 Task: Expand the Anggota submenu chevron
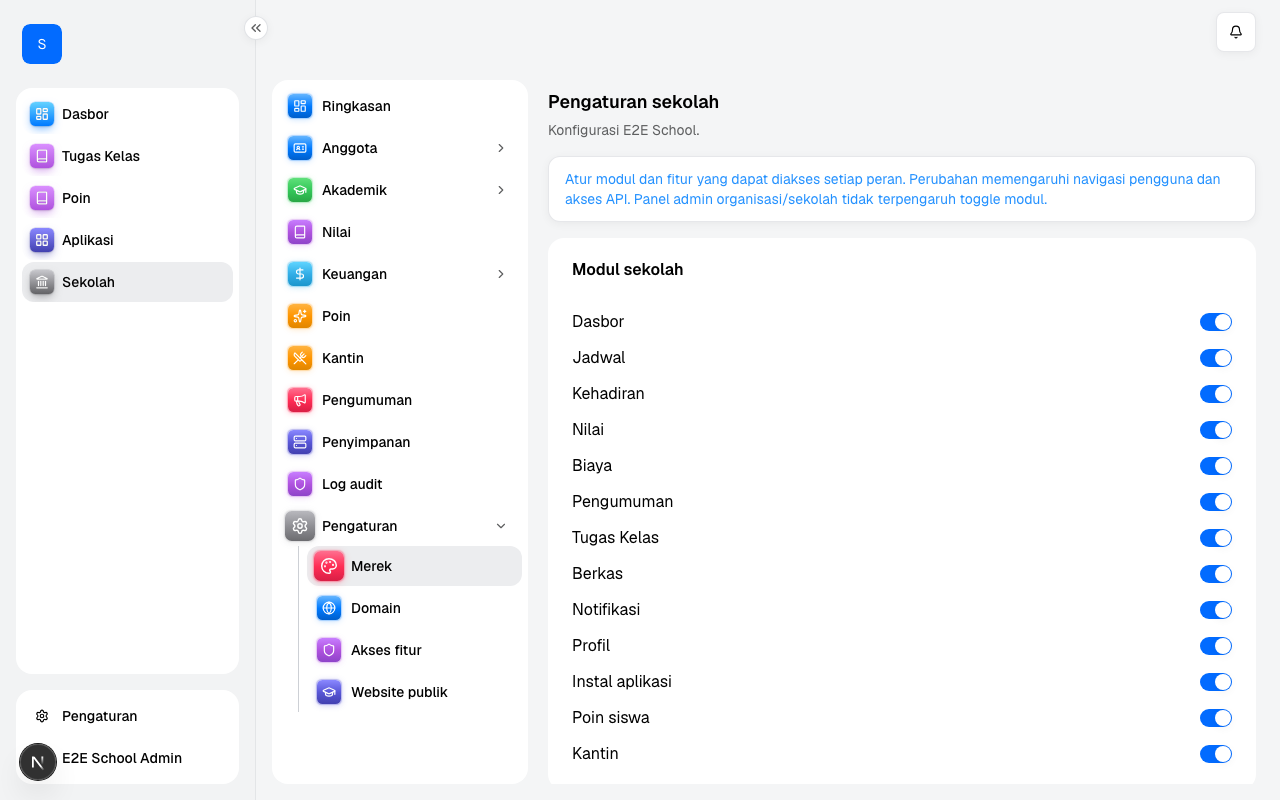[x=501, y=148]
